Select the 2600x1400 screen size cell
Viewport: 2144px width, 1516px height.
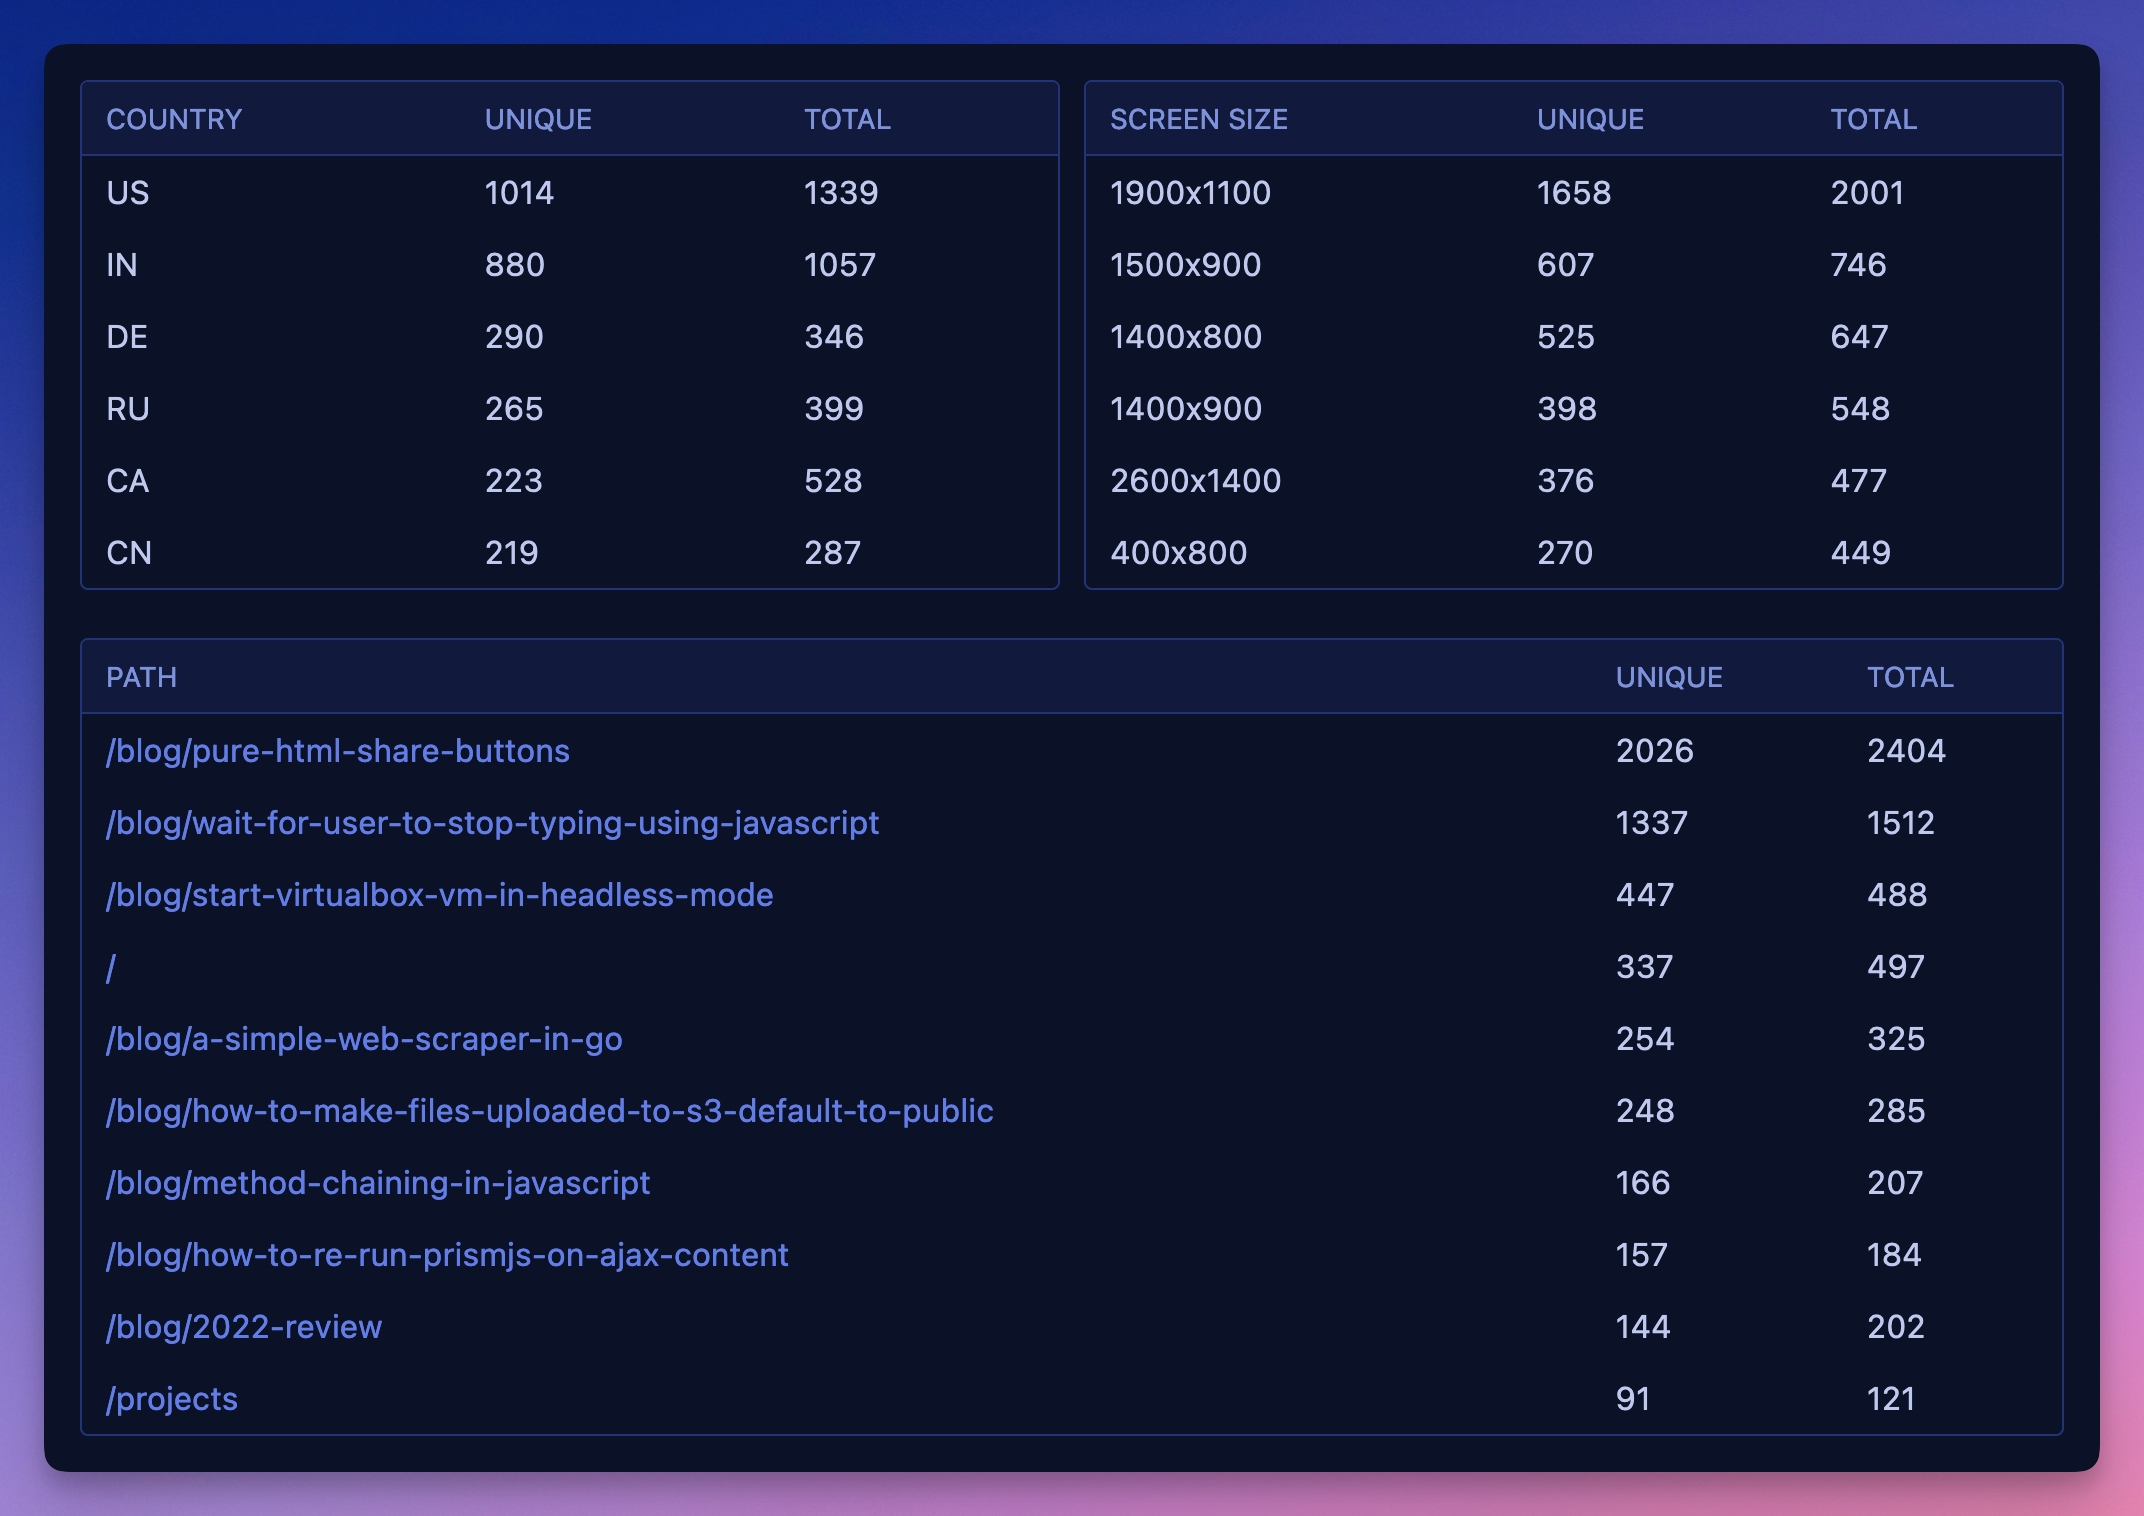point(1196,480)
